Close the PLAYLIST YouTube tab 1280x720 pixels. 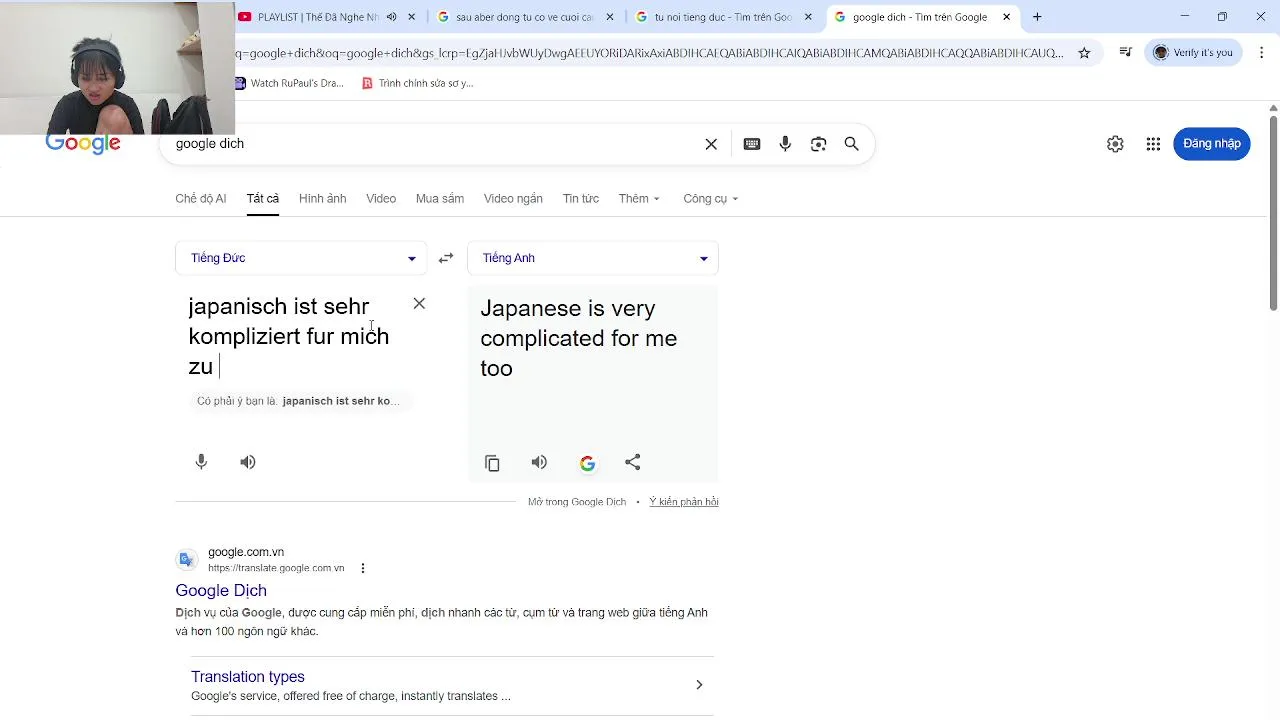411,17
